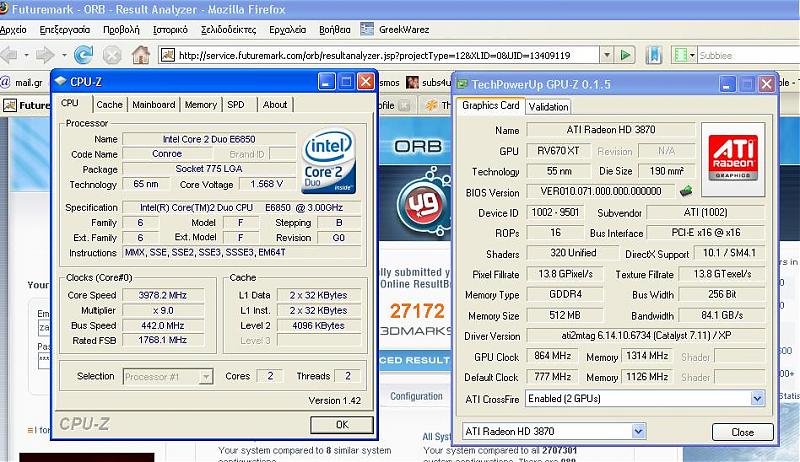Screen dimensions: 800x462
Task: Switch to the Cache tab in CPU-Z
Action: (x=110, y=105)
